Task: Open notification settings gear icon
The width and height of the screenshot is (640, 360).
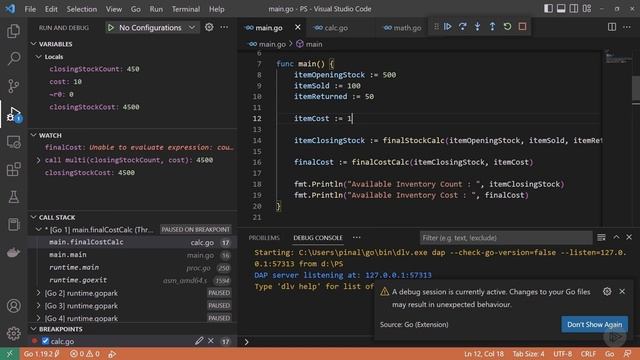Action: (x=607, y=291)
